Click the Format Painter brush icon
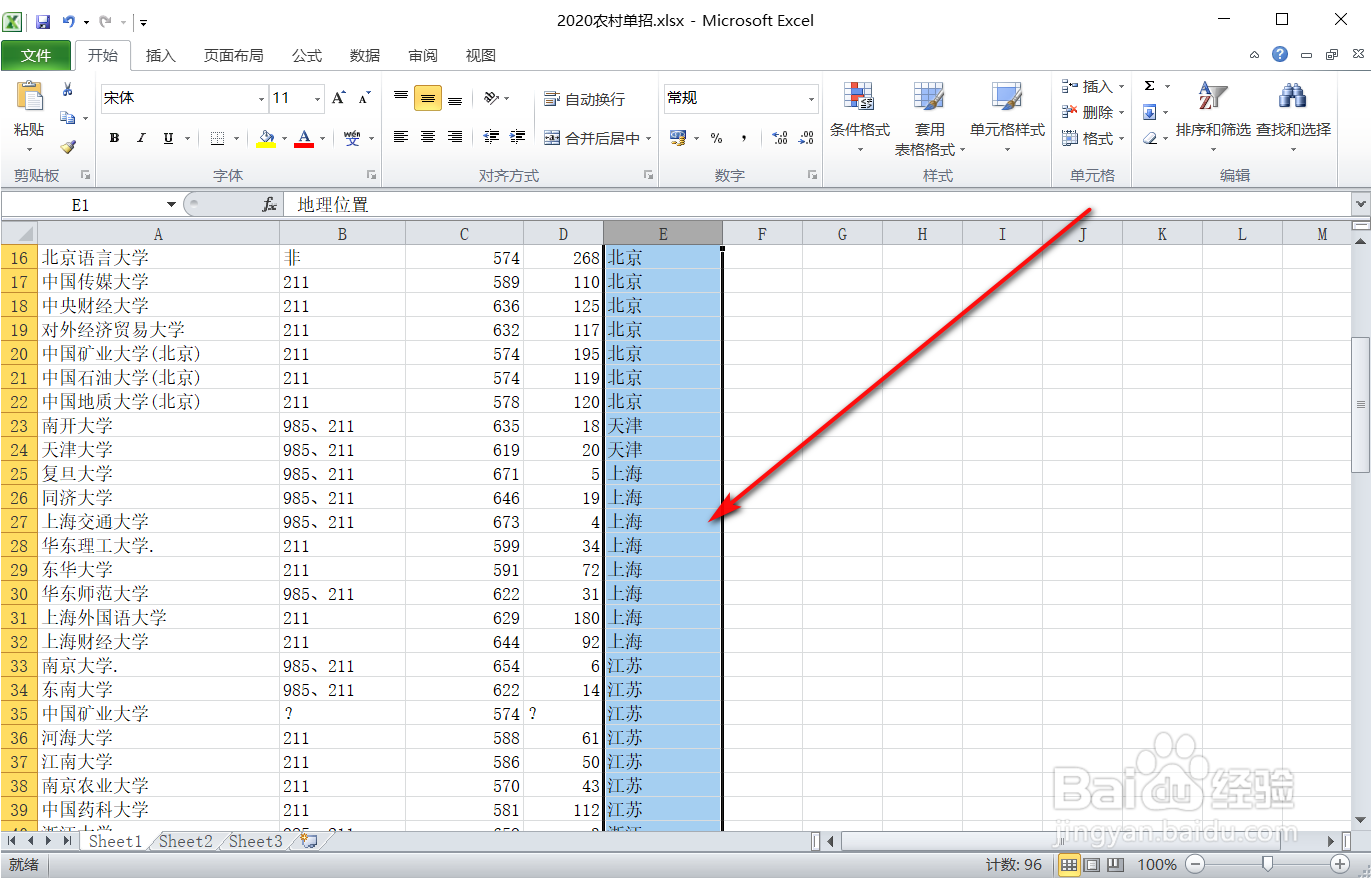The height and width of the screenshot is (879, 1372). [68, 147]
